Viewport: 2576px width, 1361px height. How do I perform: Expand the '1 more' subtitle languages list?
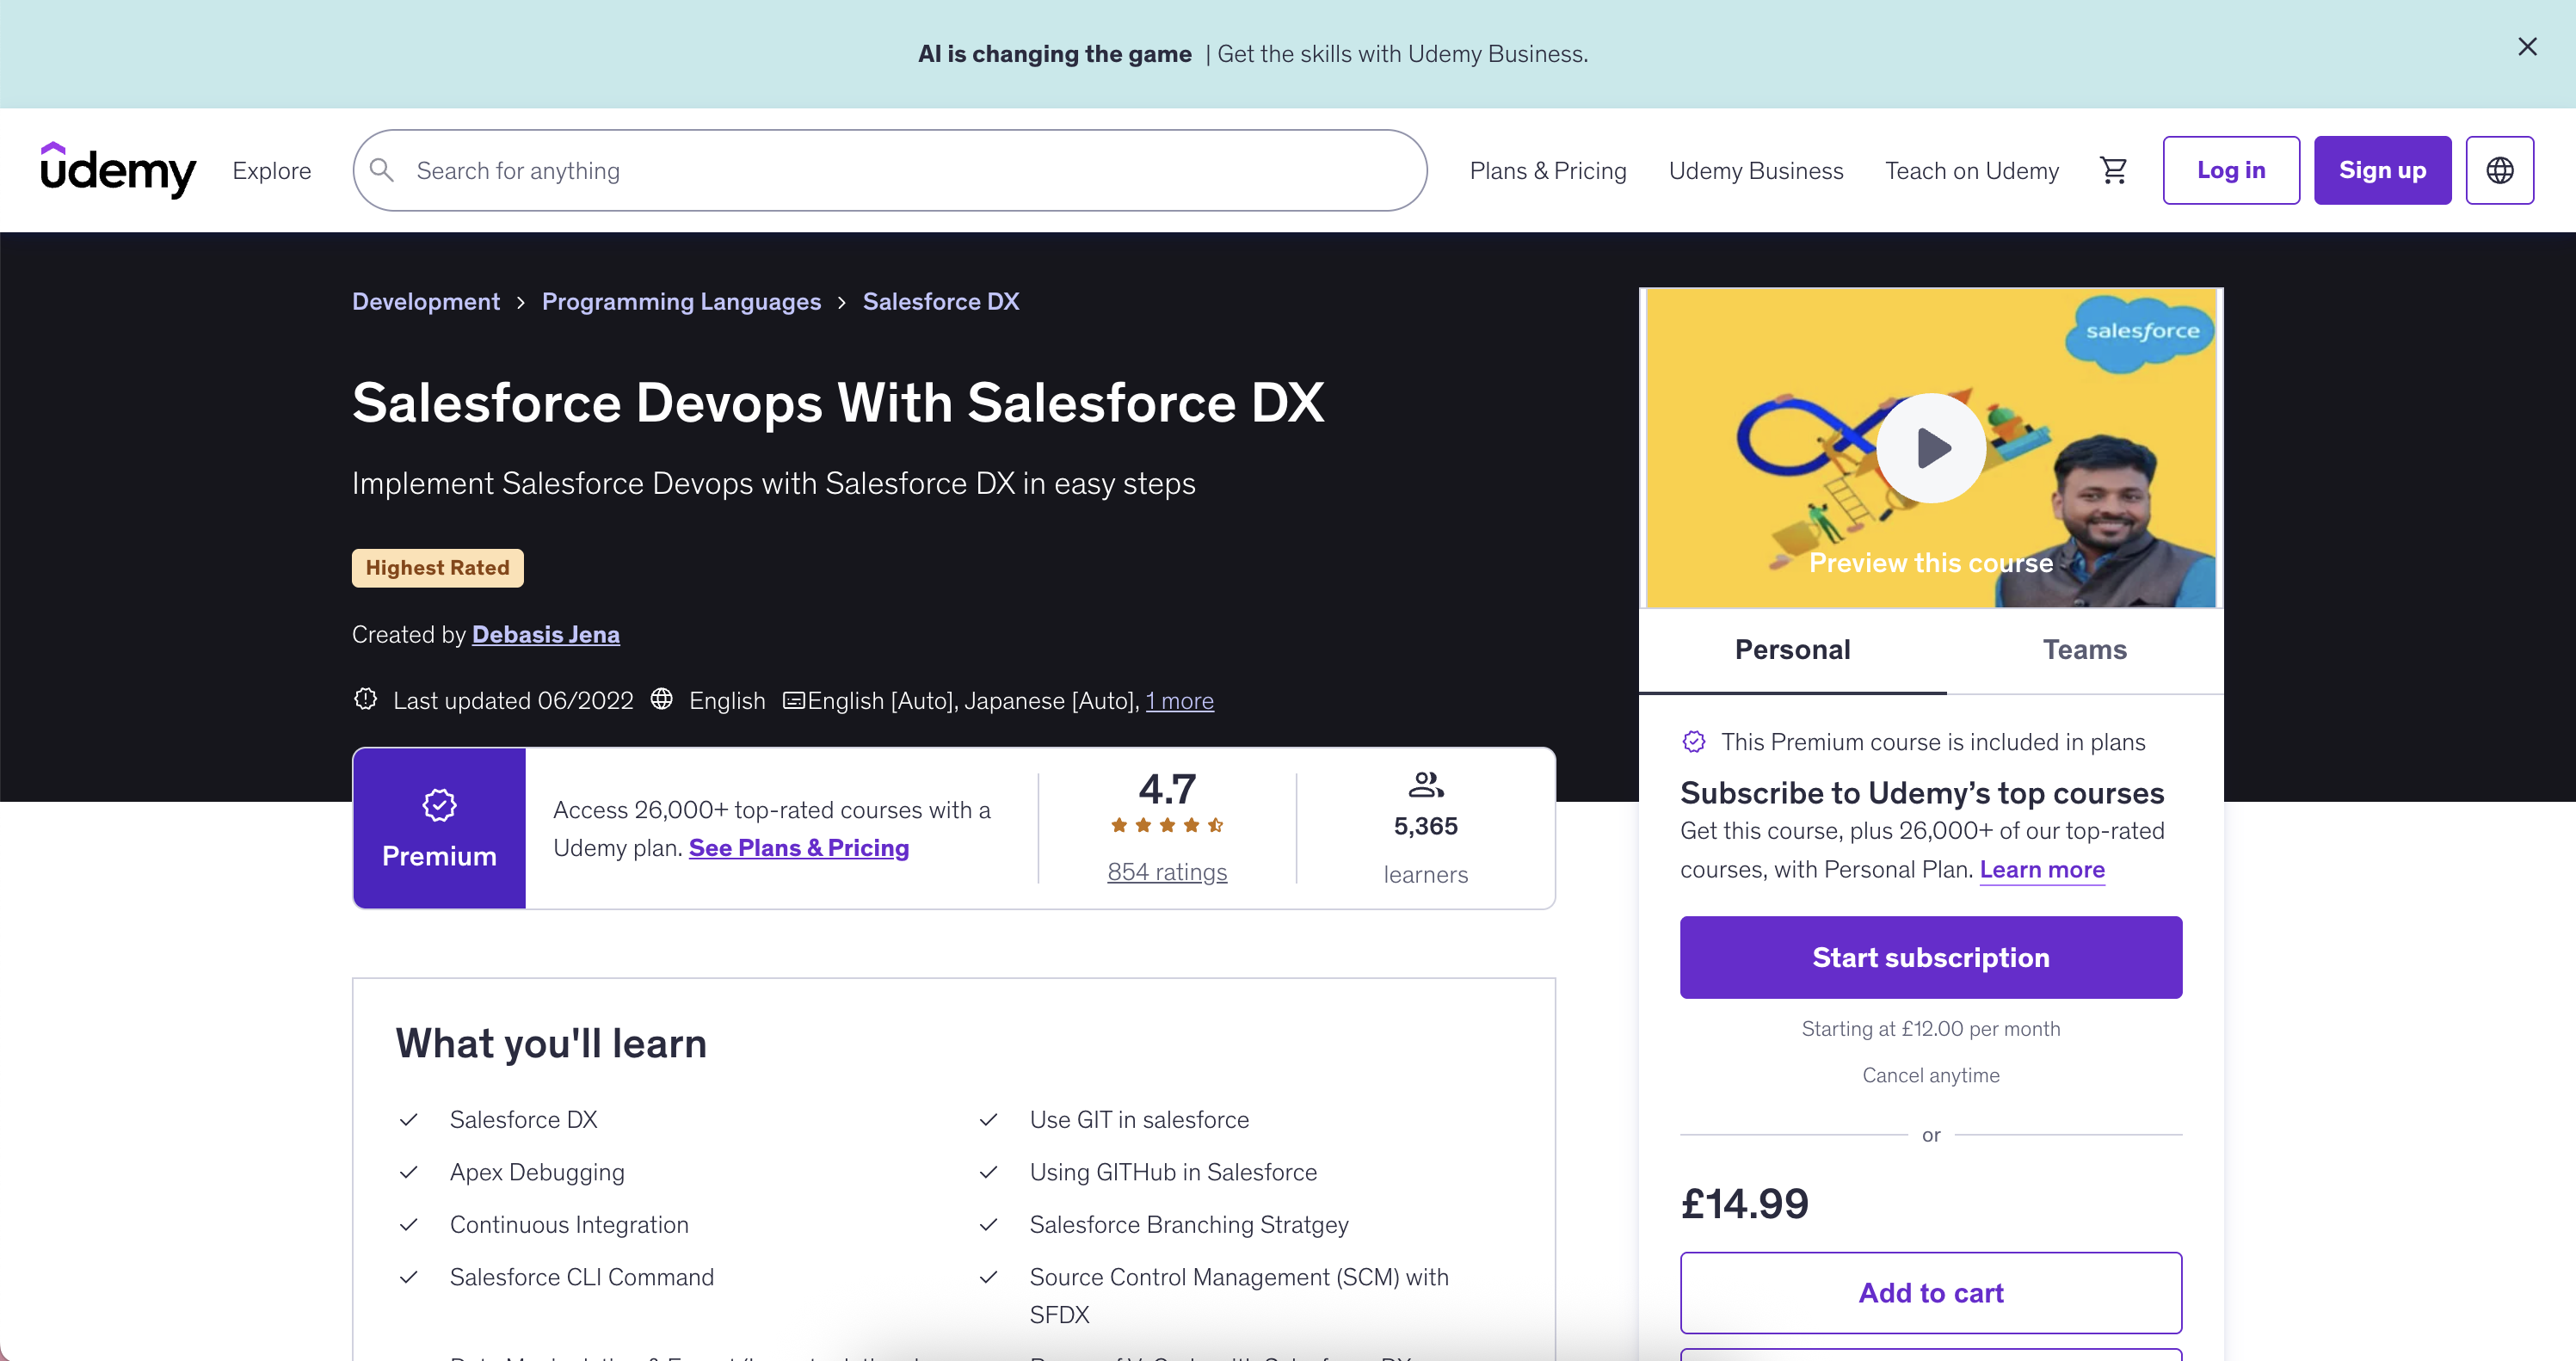pyautogui.click(x=1179, y=701)
